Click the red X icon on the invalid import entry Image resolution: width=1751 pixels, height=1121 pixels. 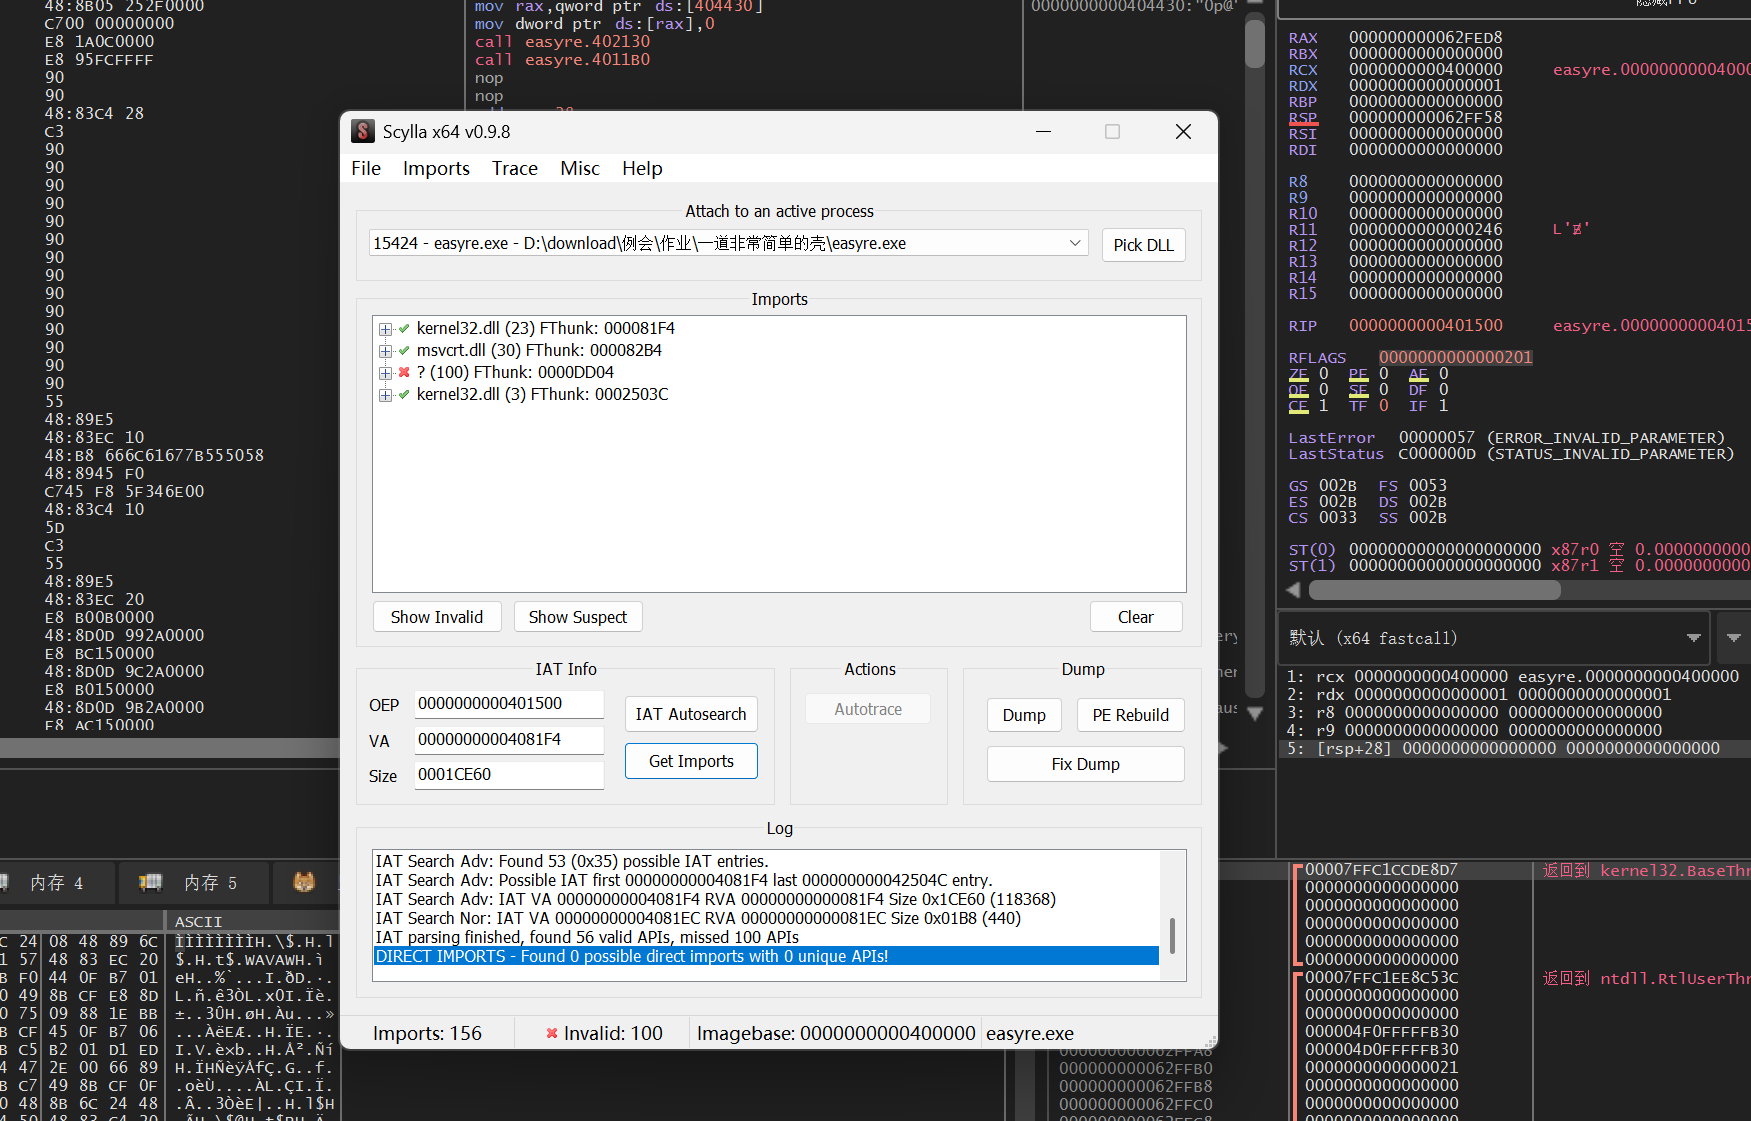pyautogui.click(x=404, y=372)
